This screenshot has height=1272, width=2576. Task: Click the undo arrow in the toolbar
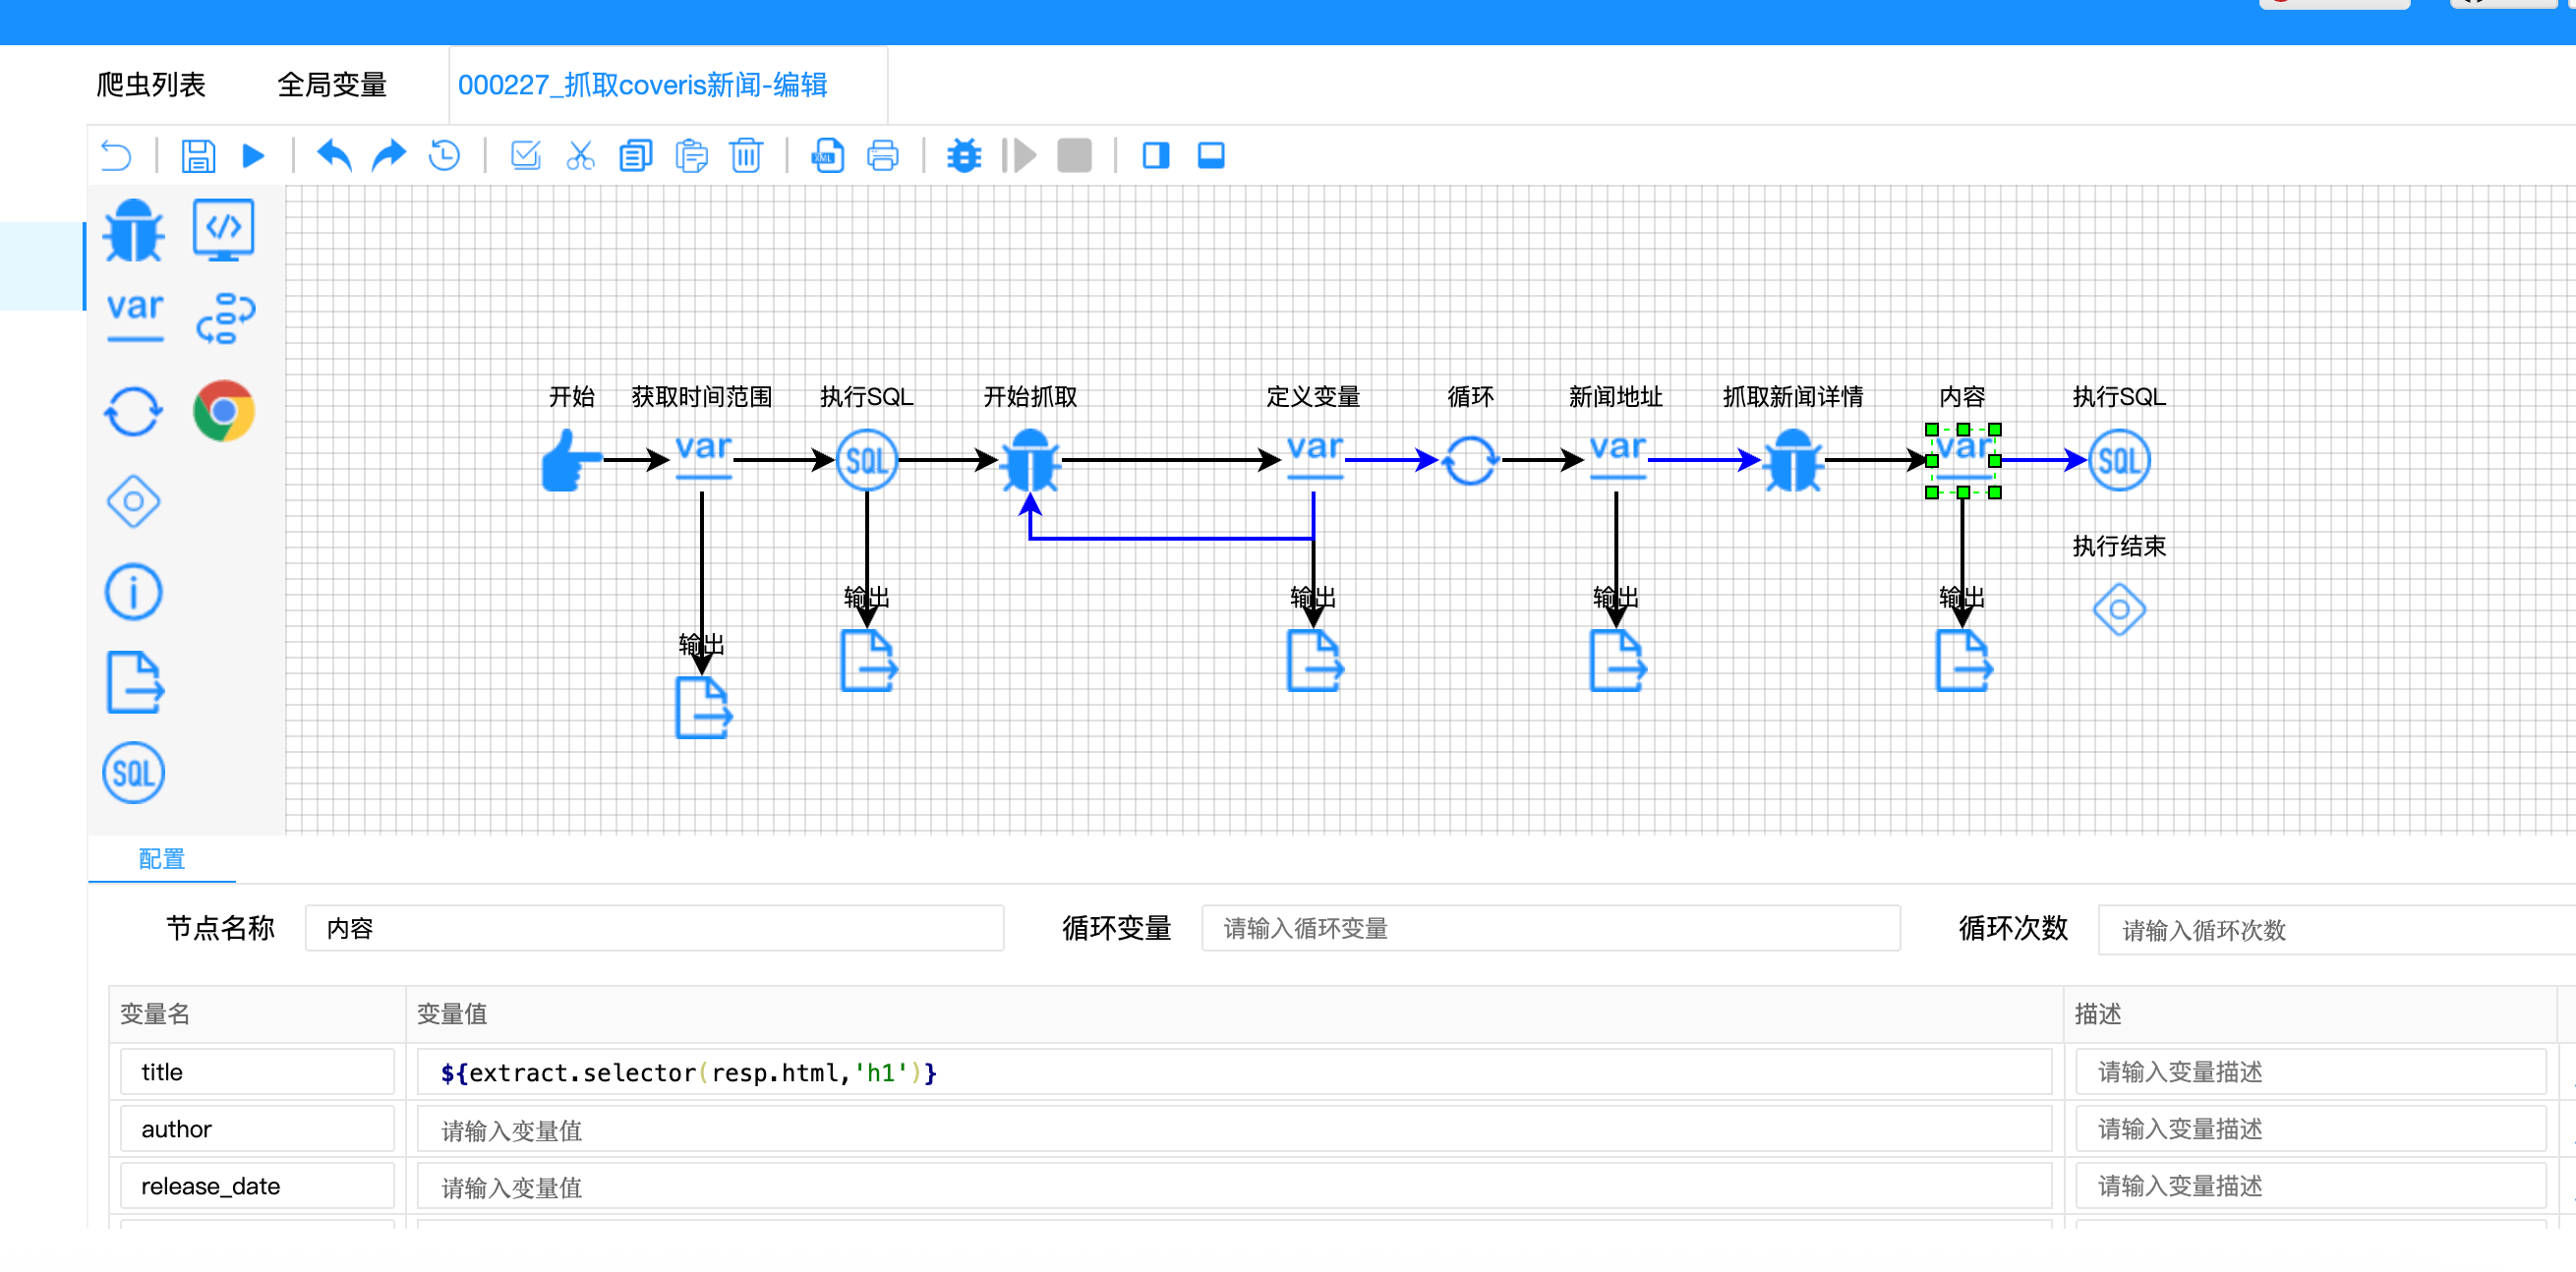tap(334, 156)
